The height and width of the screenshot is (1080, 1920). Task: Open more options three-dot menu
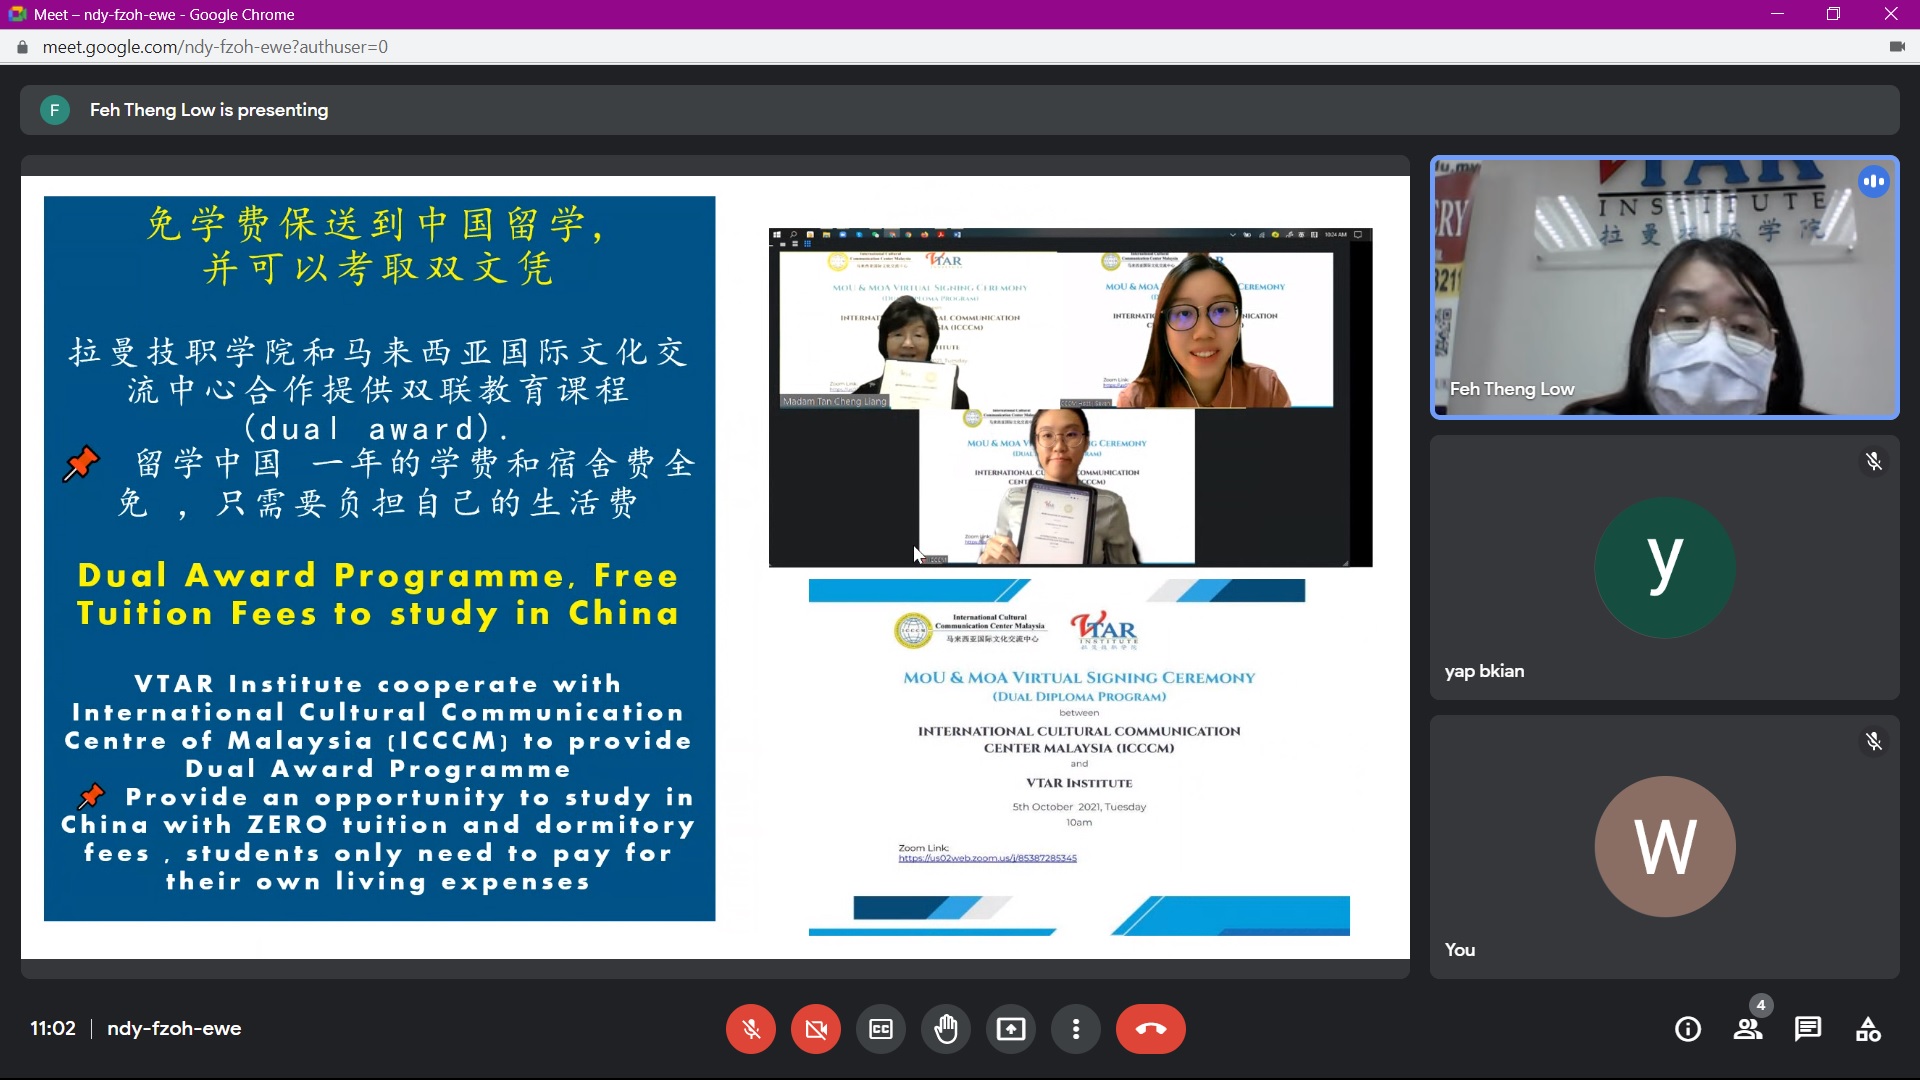(x=1076, y=1029)
